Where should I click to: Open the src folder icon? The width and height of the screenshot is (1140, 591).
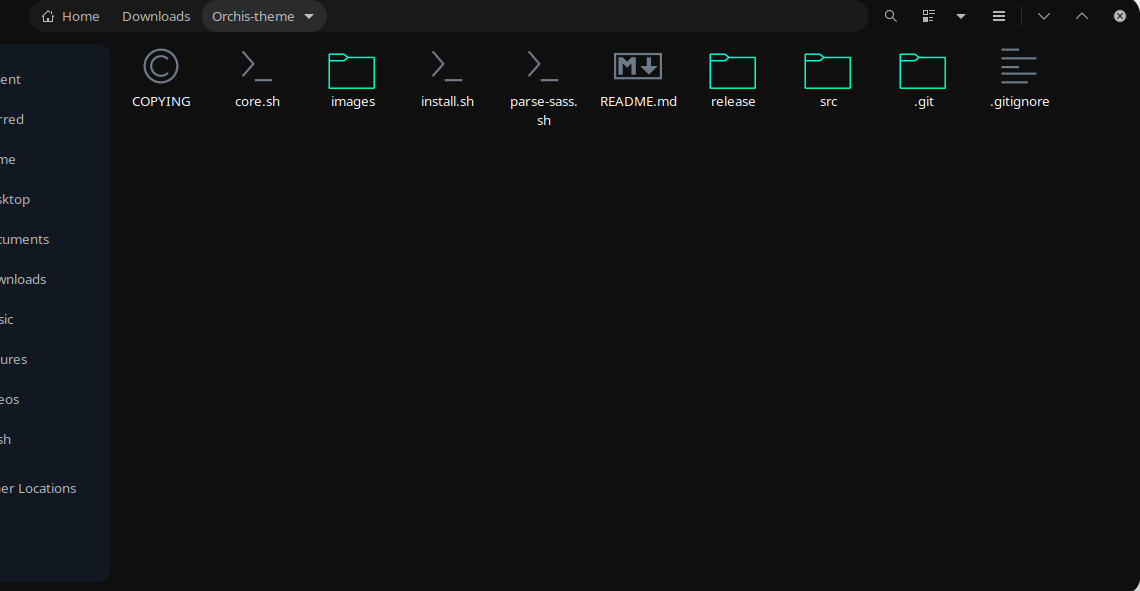tap(827, 71)
